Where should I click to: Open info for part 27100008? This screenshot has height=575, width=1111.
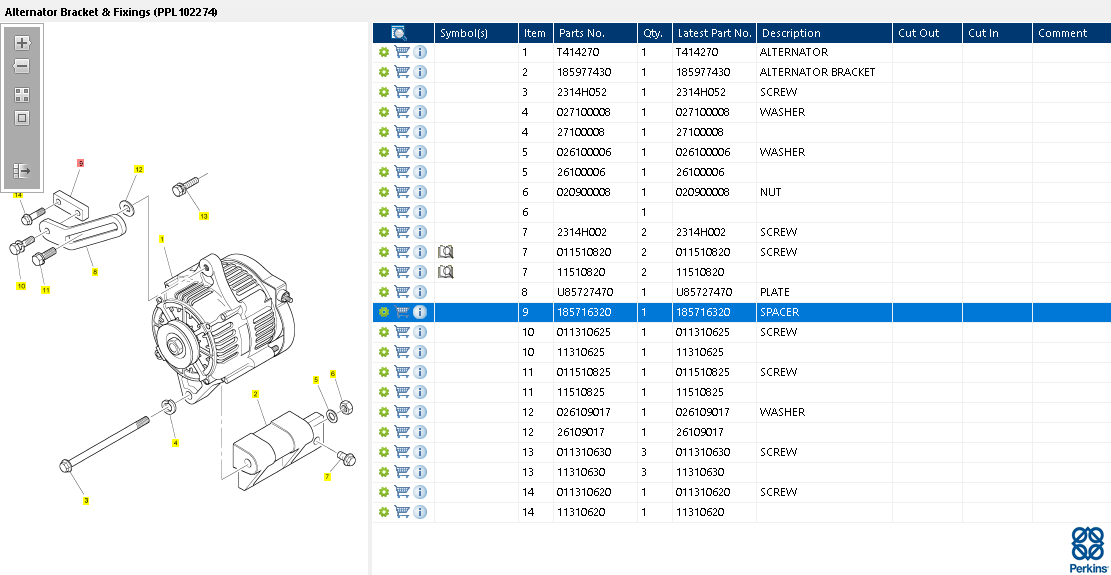pos(420,132)
